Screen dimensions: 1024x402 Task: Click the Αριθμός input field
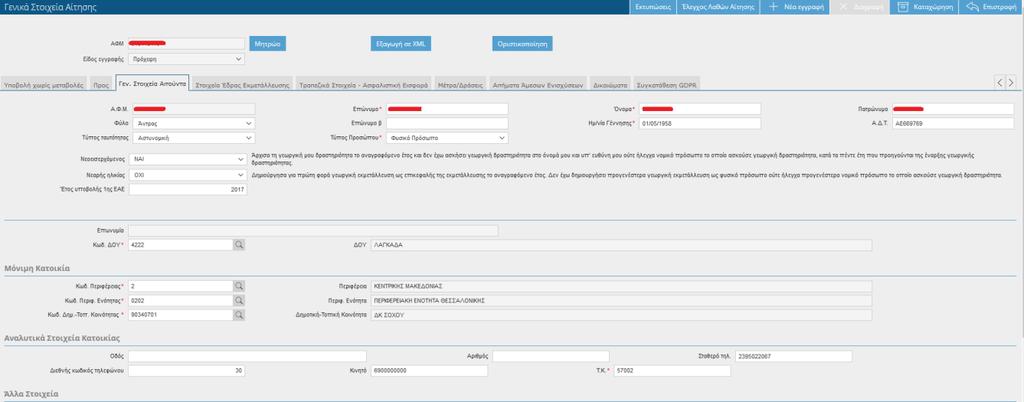[x=551, y=356]
